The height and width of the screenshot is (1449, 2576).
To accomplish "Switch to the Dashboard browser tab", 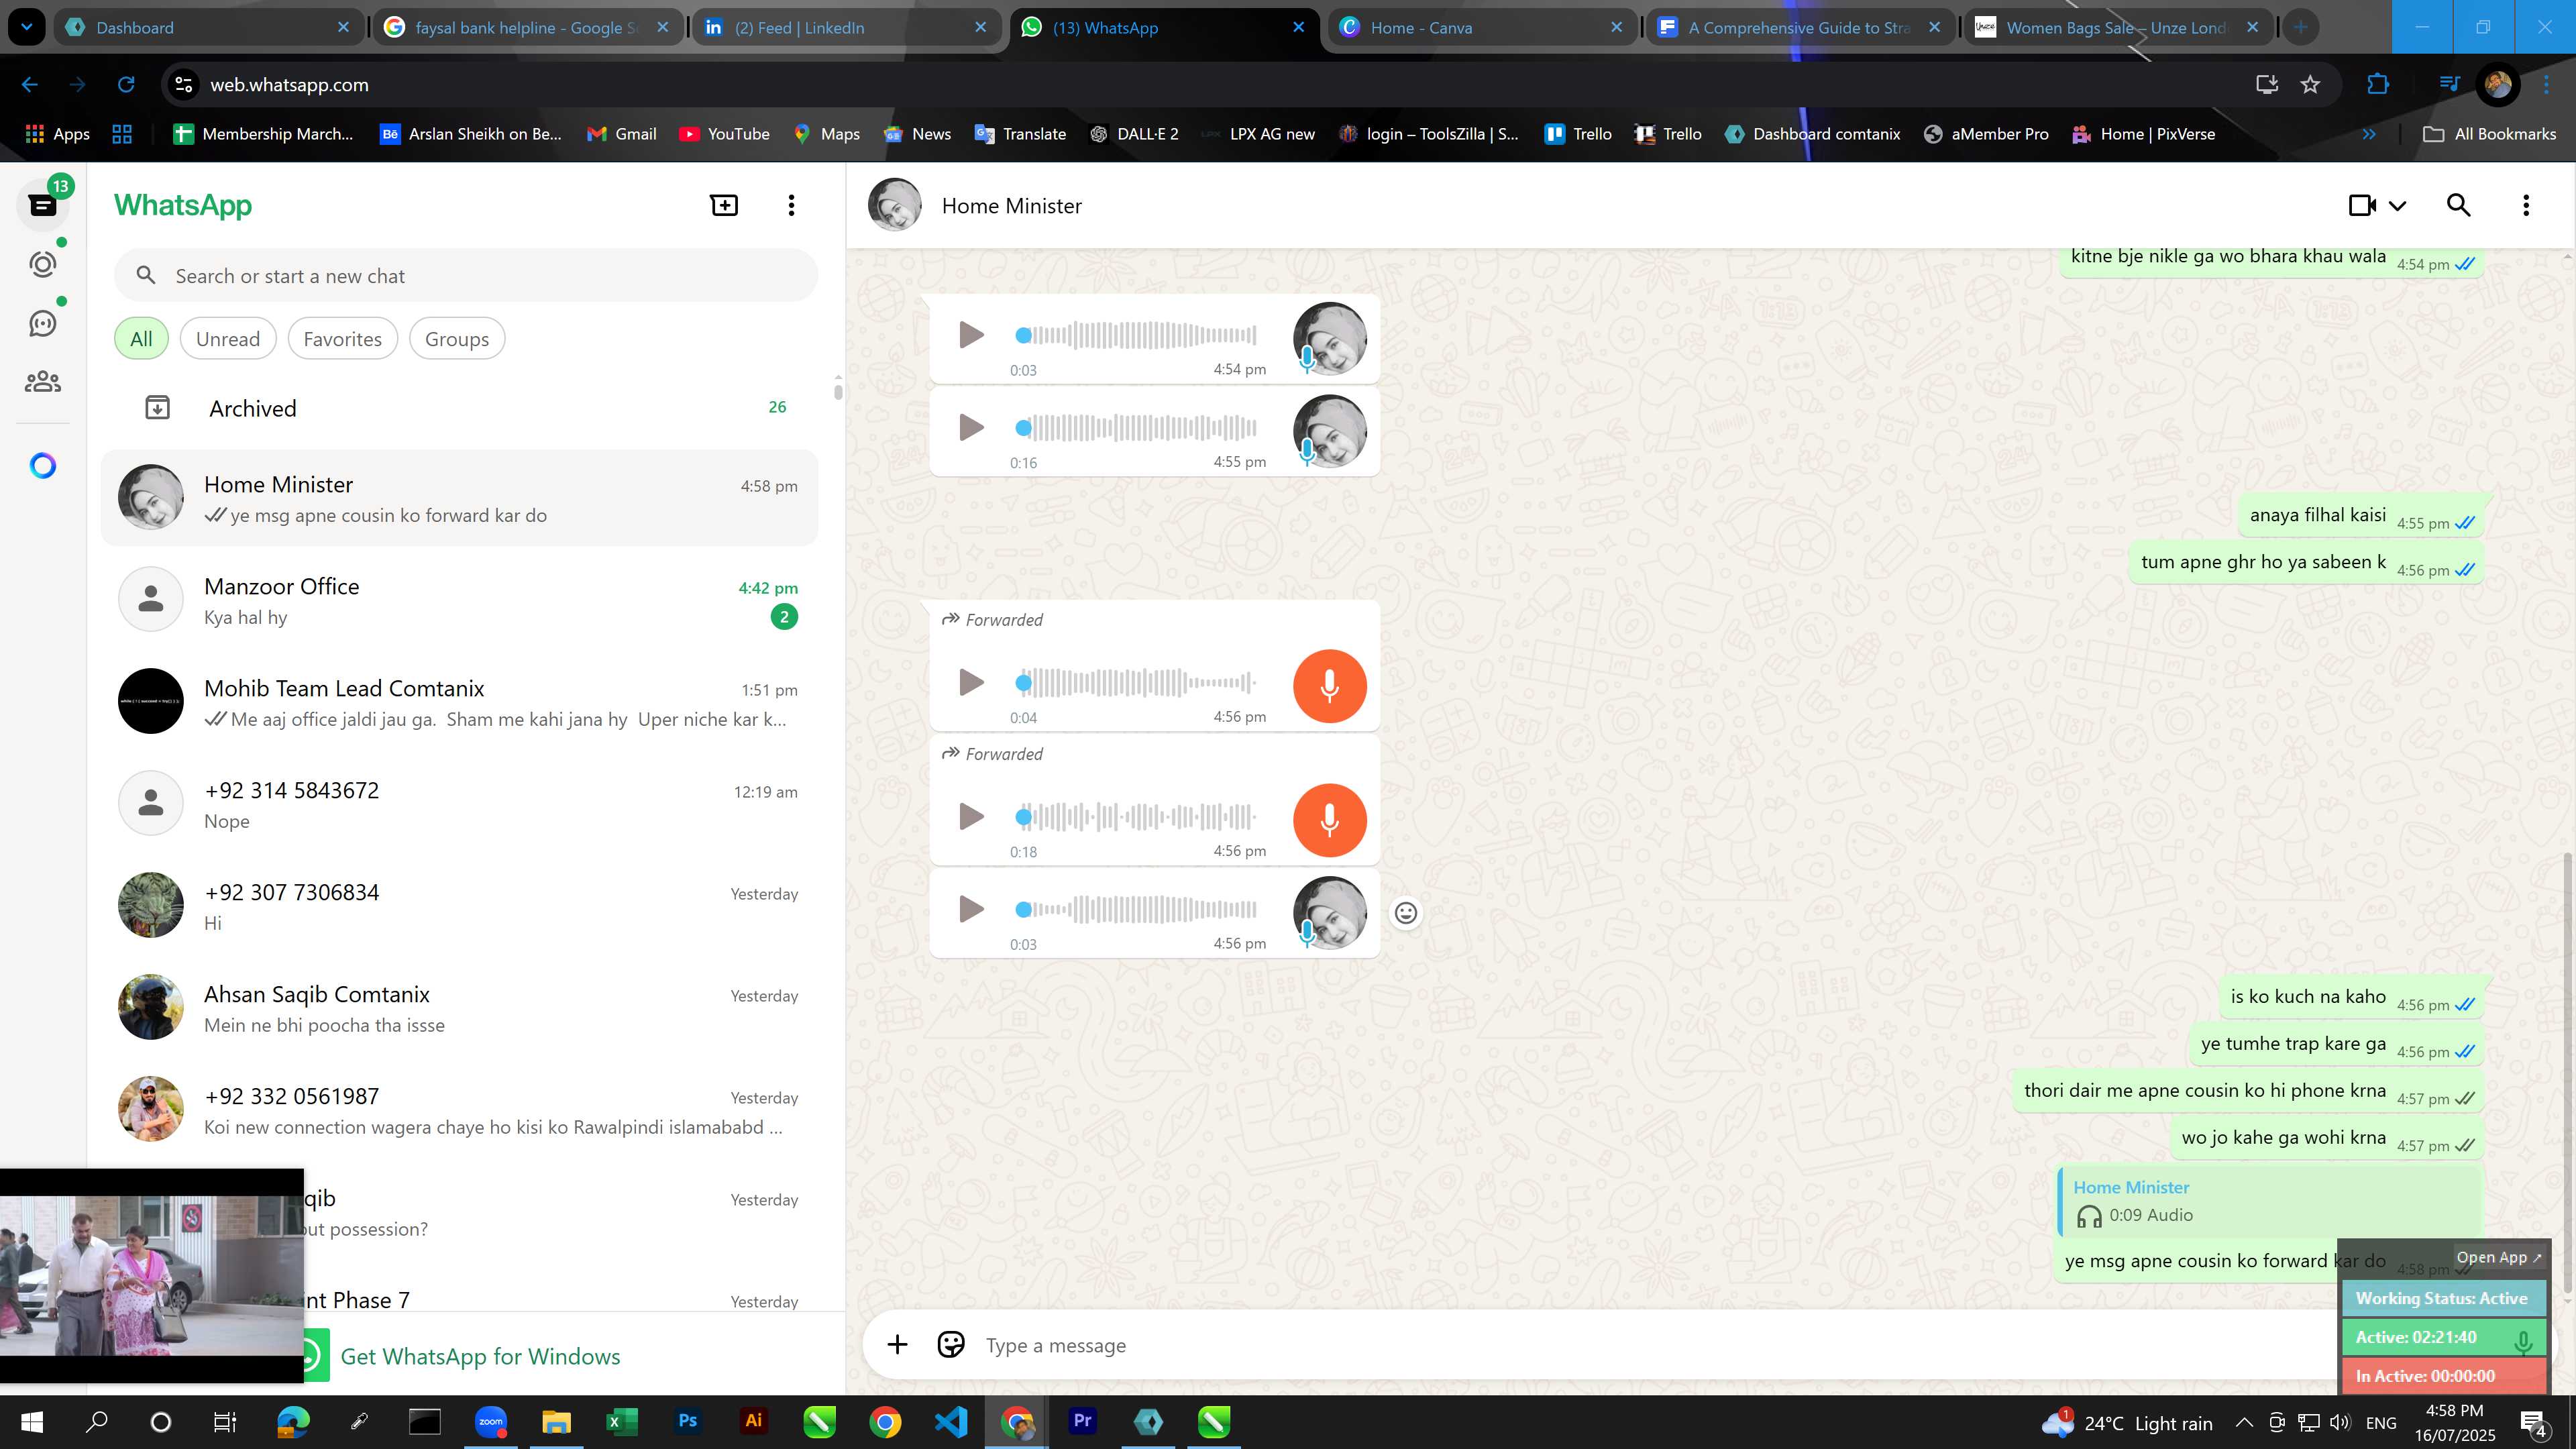I will coord(209,28).
